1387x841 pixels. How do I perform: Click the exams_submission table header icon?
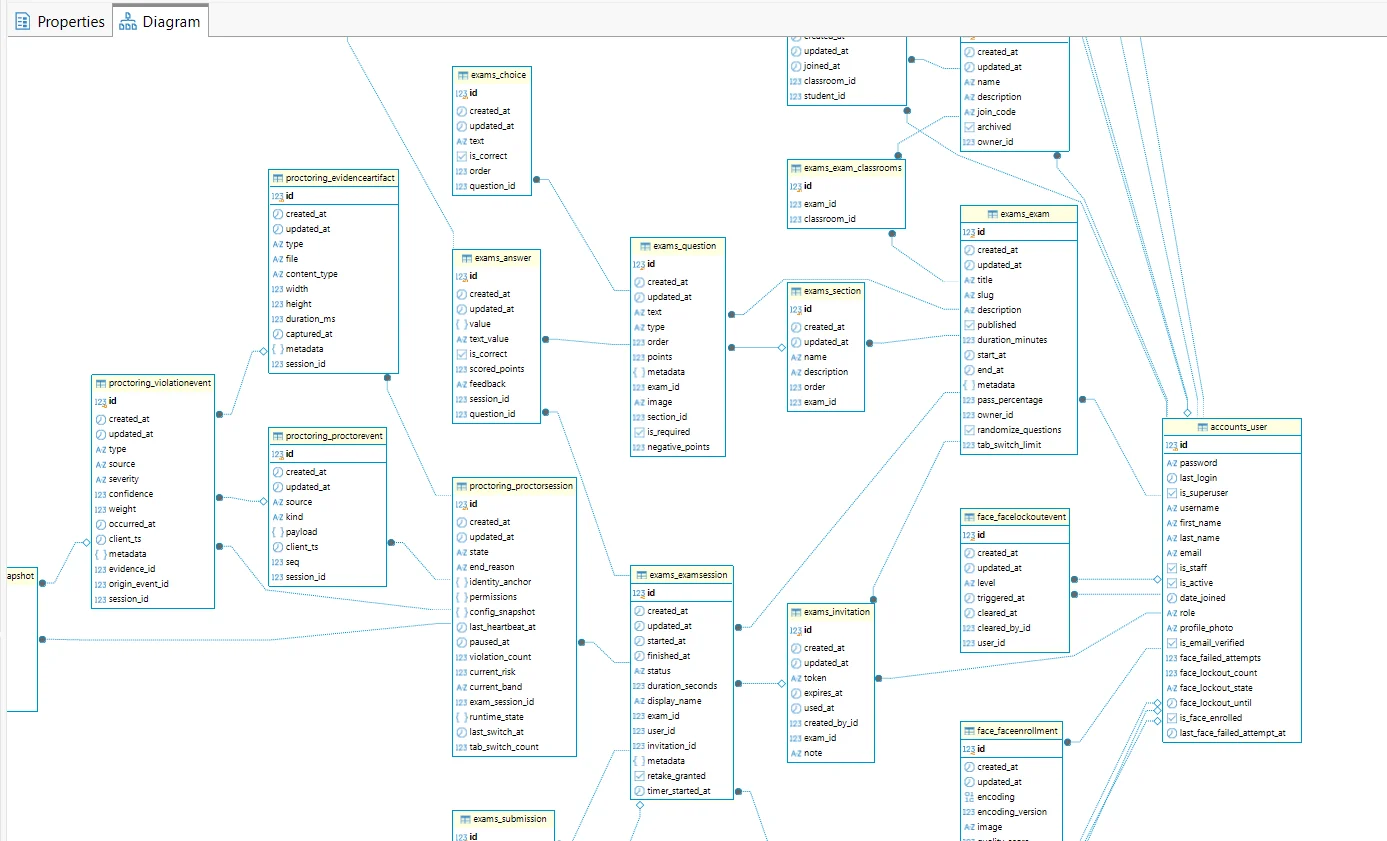(x=463, y=819)
